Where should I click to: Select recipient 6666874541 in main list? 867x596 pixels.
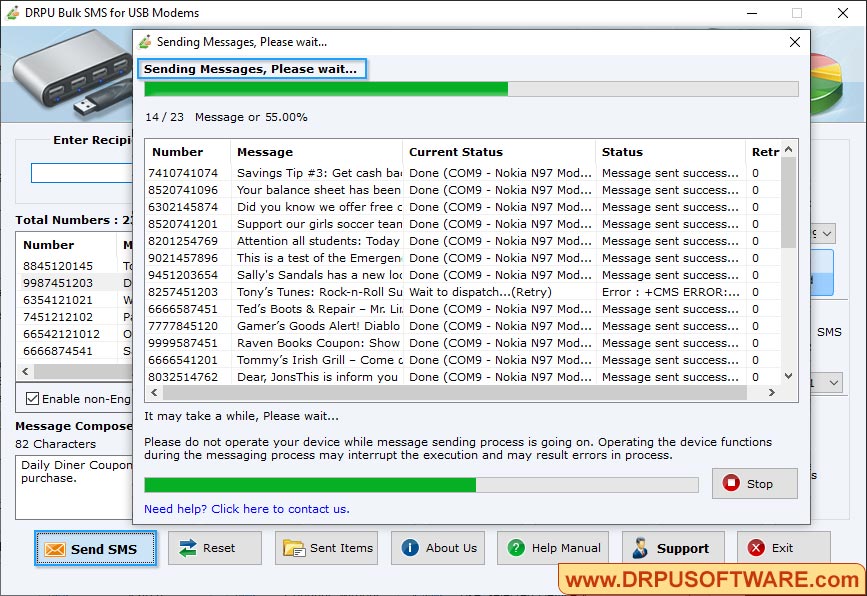[x=75, y=351]
